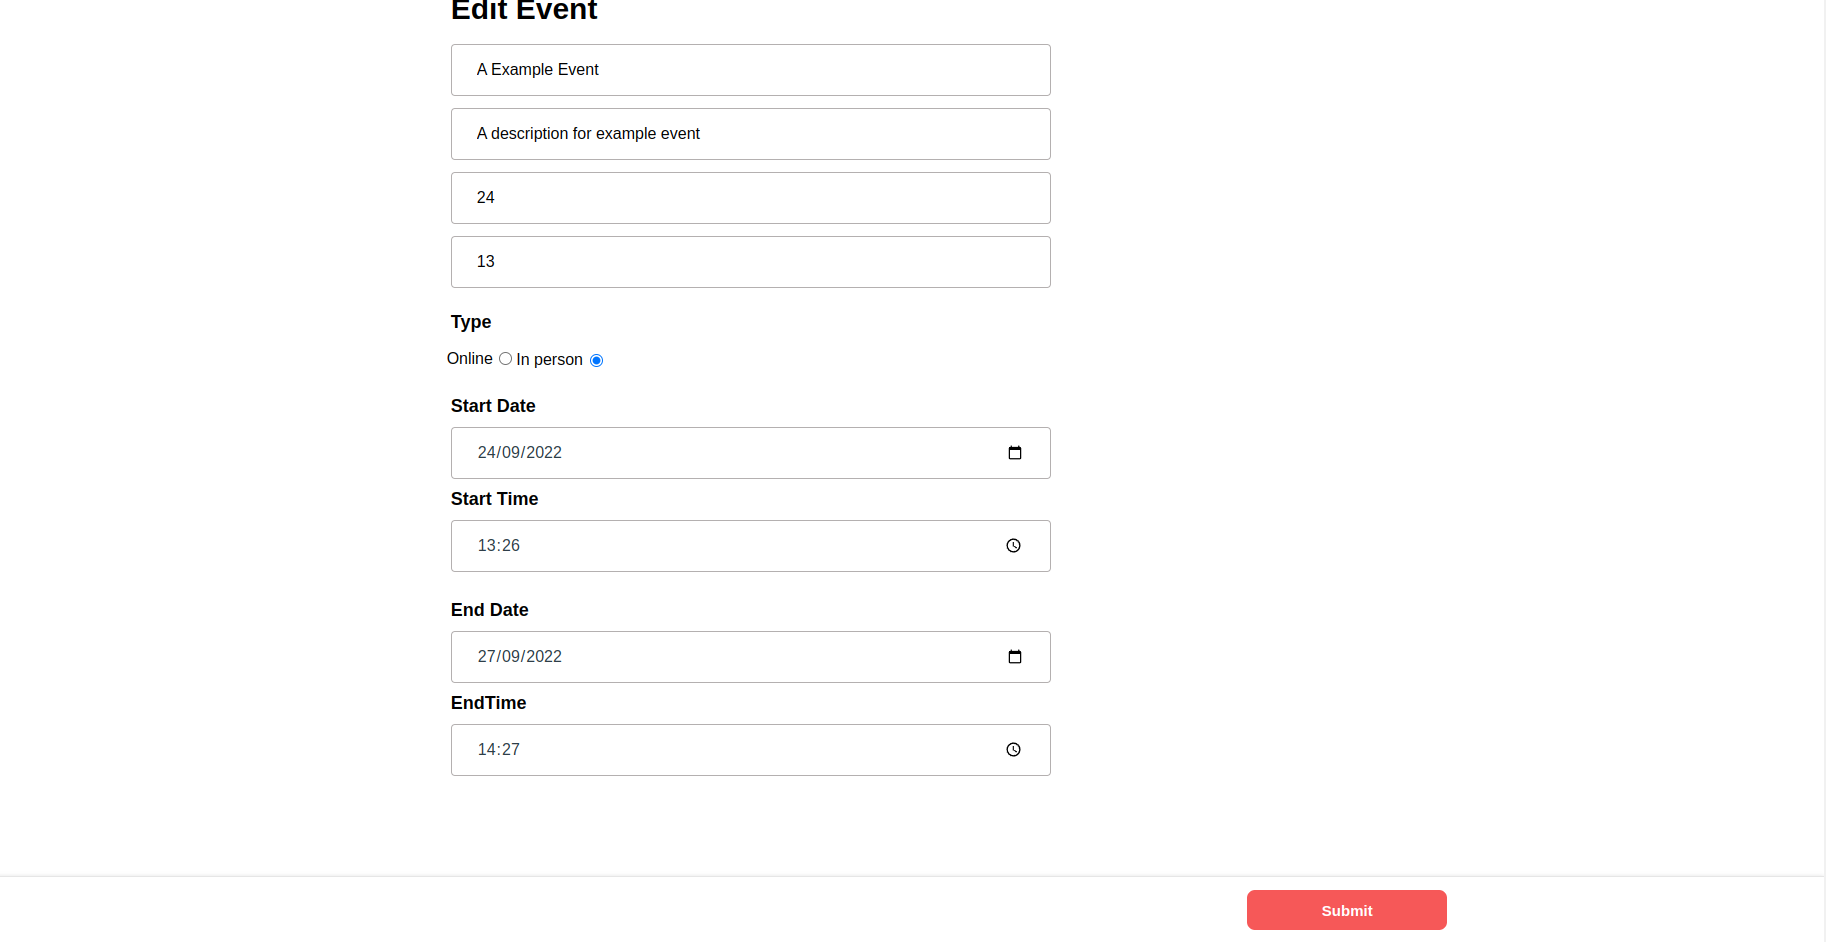Expand the EndTime dropdown via clock icon
Viewport: 1826px width, 942px height.
tap(1012, 749)
